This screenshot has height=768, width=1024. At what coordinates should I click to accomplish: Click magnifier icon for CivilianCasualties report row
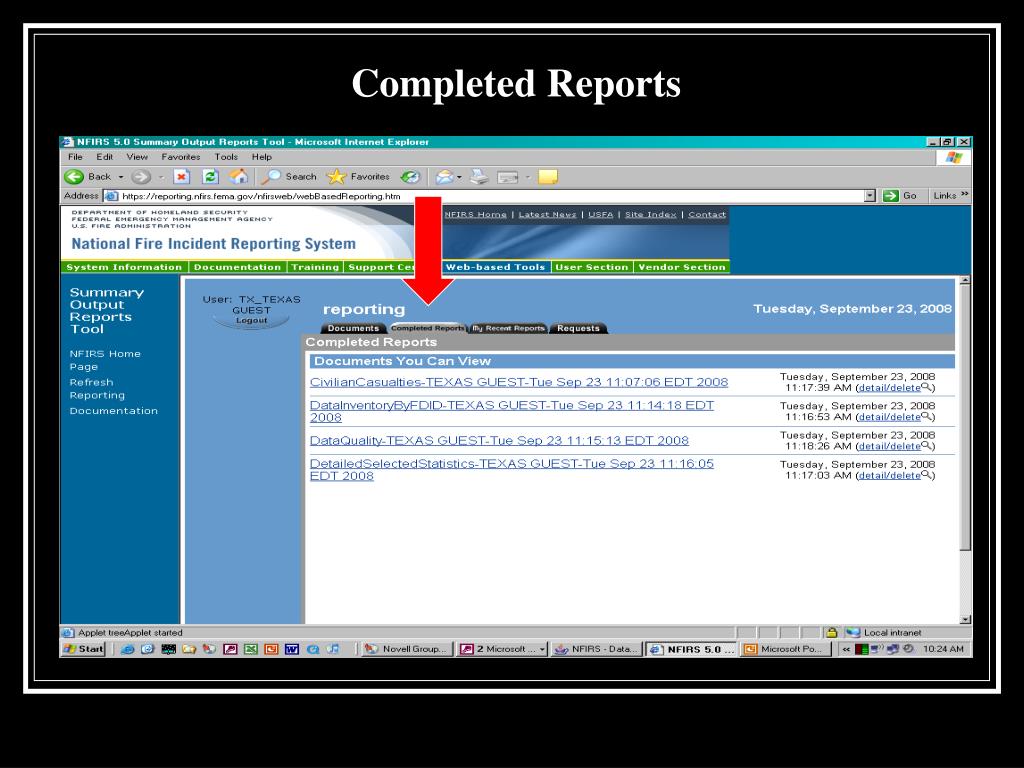pos(926,387)
